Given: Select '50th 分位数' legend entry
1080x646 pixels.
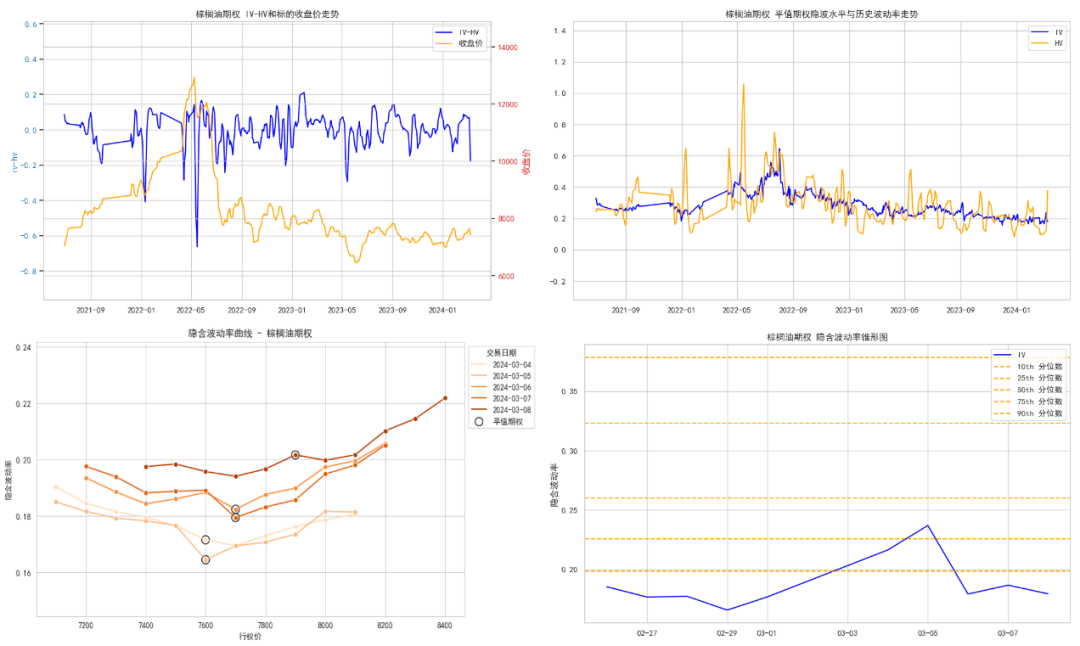Looking at the screenshot, I should (1028, 390).
